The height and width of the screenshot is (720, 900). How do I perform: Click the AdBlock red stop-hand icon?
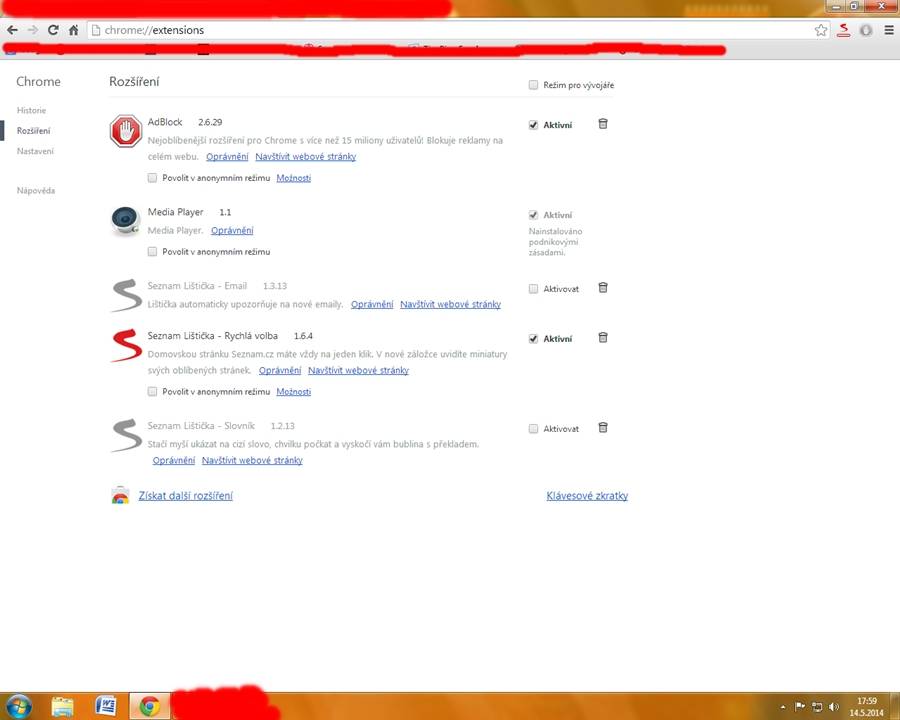pyautogui.click(x=126, y=131)
